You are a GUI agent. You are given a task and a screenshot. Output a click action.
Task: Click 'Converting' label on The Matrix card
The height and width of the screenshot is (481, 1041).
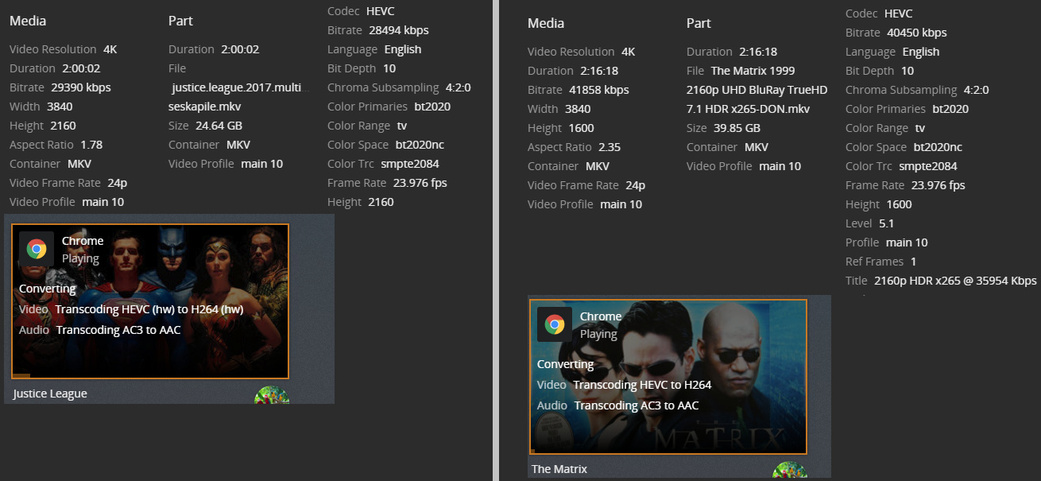point(565,364)
